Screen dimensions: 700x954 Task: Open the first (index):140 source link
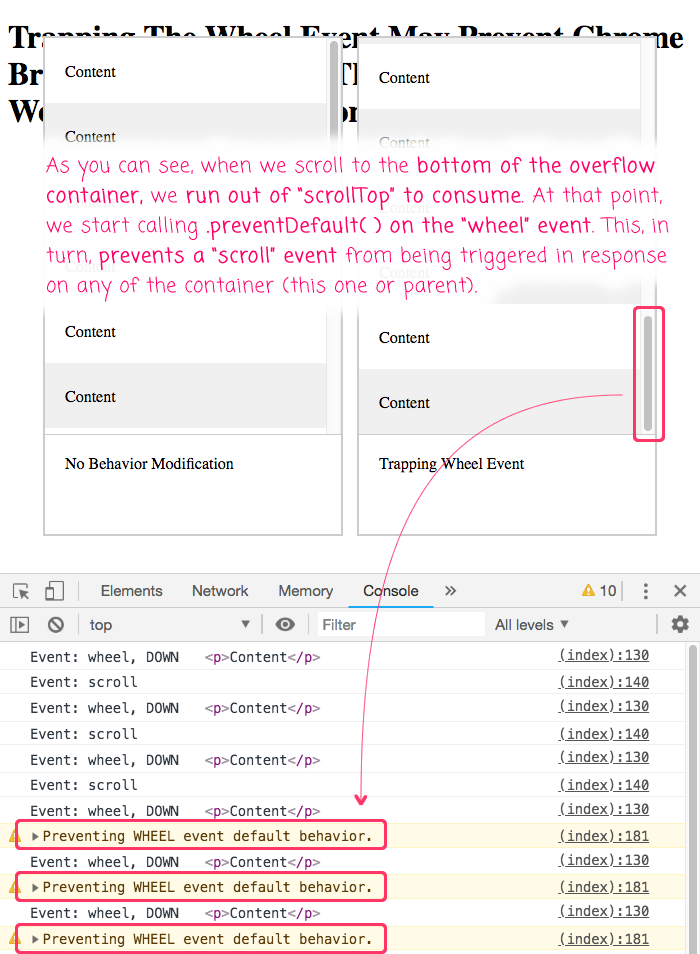click(x=604, y=682)
